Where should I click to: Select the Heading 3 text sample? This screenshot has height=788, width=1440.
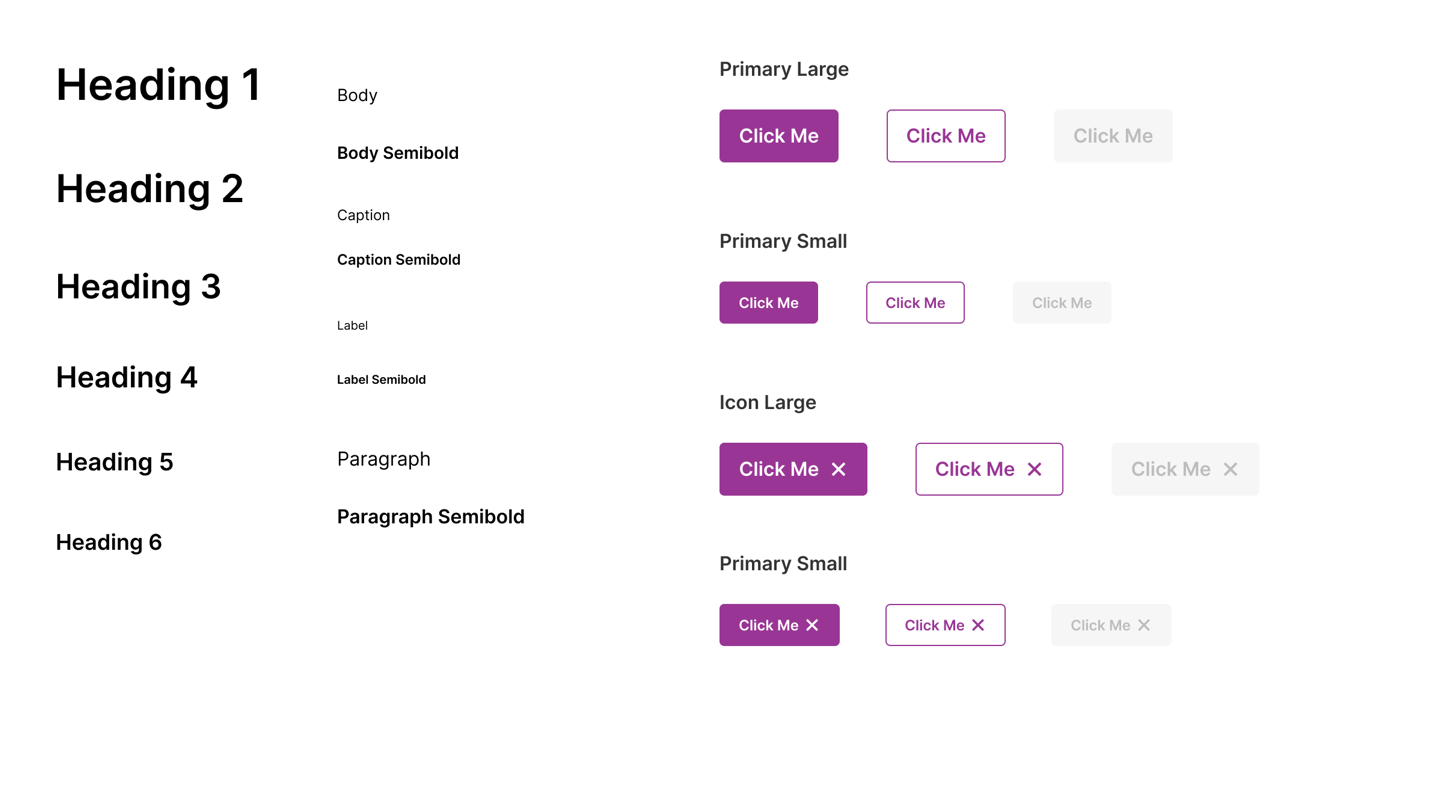point(138,287)
